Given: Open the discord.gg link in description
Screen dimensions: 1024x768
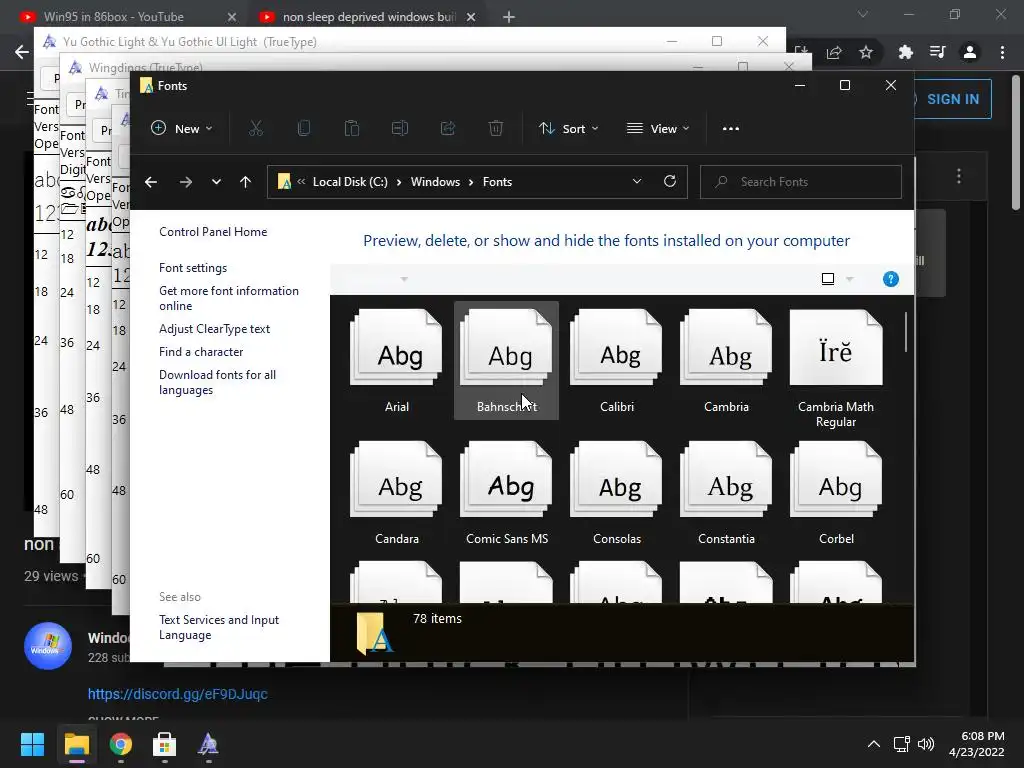Looking at the screenshot, I should pyautogui.click(x=178, y=694).
